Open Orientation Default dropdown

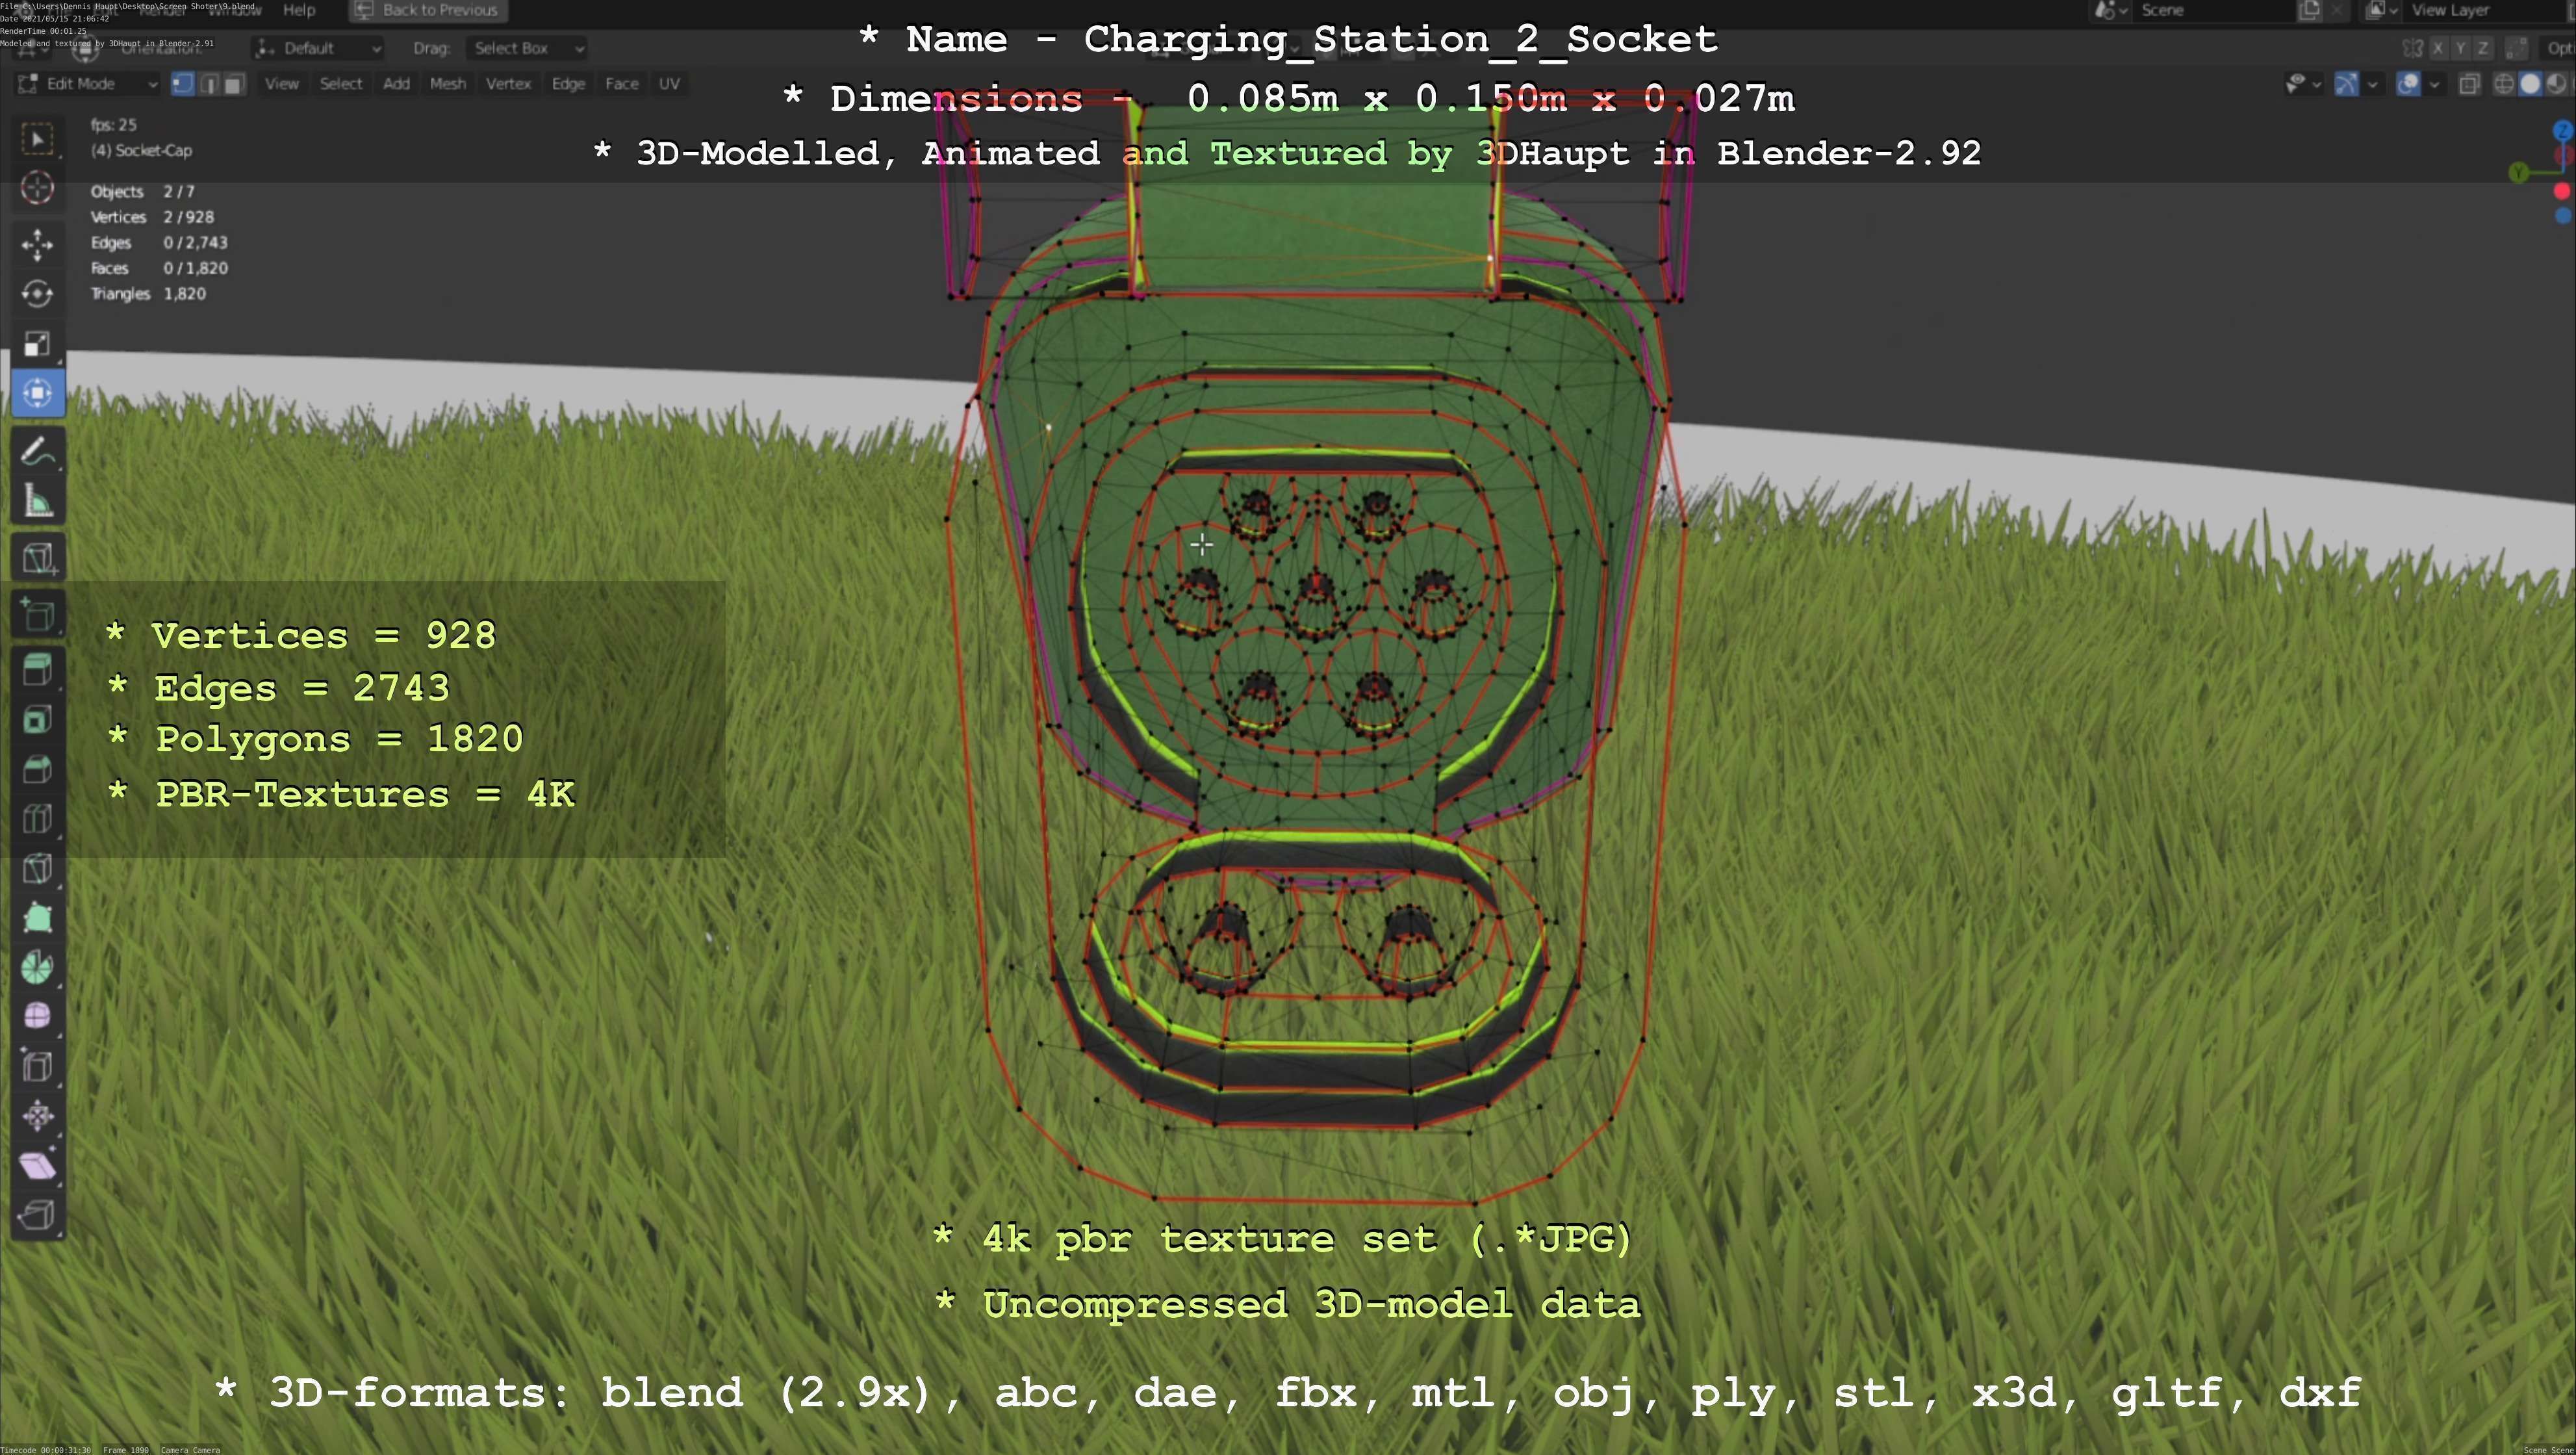coord(318,48)
